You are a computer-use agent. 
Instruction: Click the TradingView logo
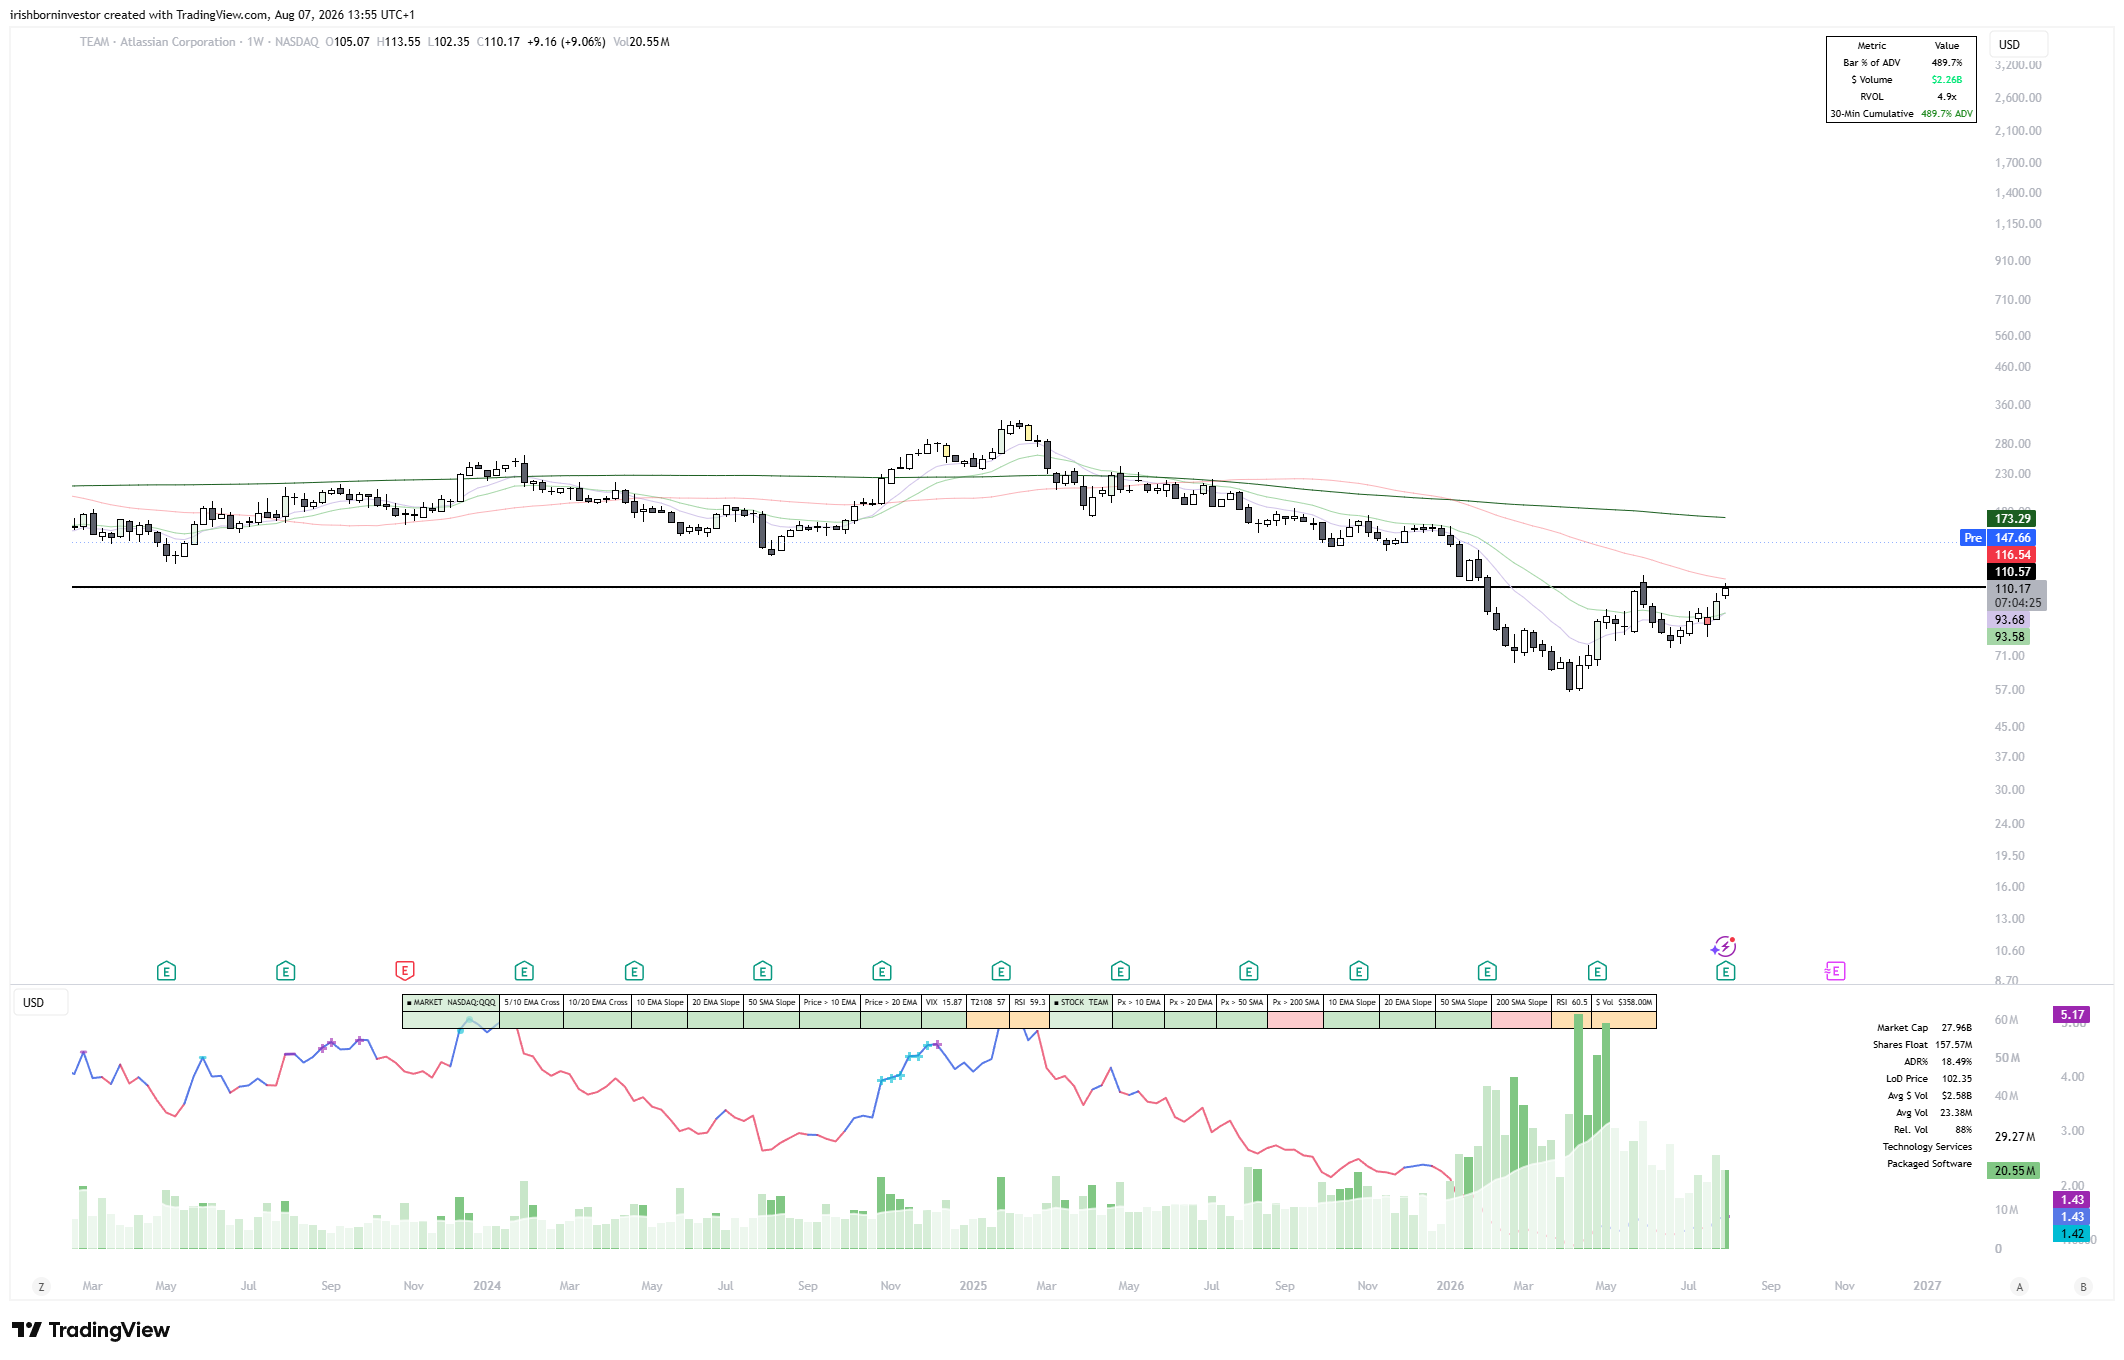pos(91,1330)
